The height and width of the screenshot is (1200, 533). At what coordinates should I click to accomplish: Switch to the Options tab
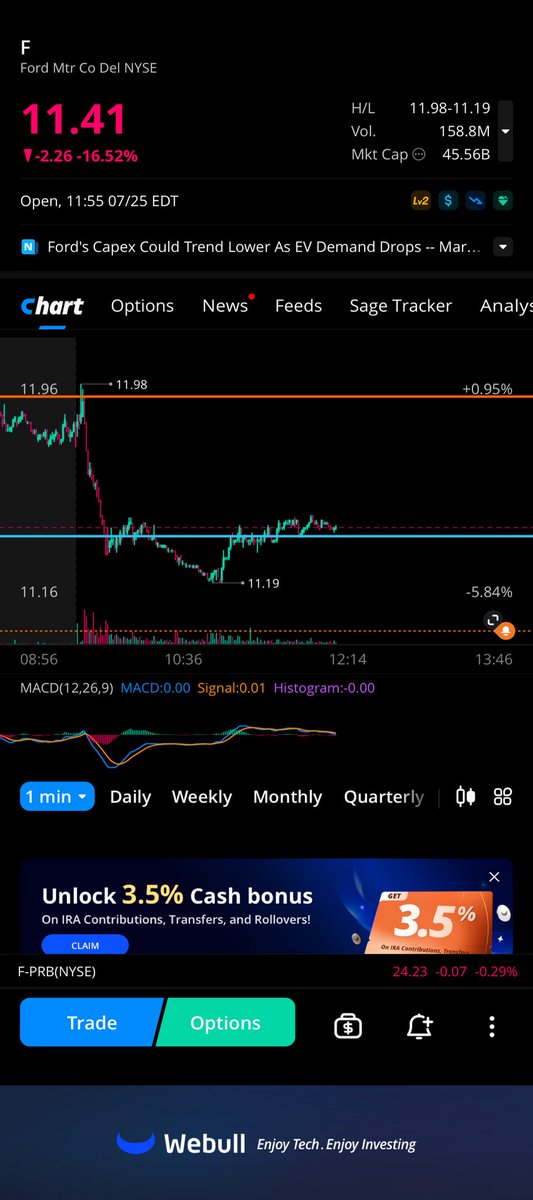pos(142,306)
